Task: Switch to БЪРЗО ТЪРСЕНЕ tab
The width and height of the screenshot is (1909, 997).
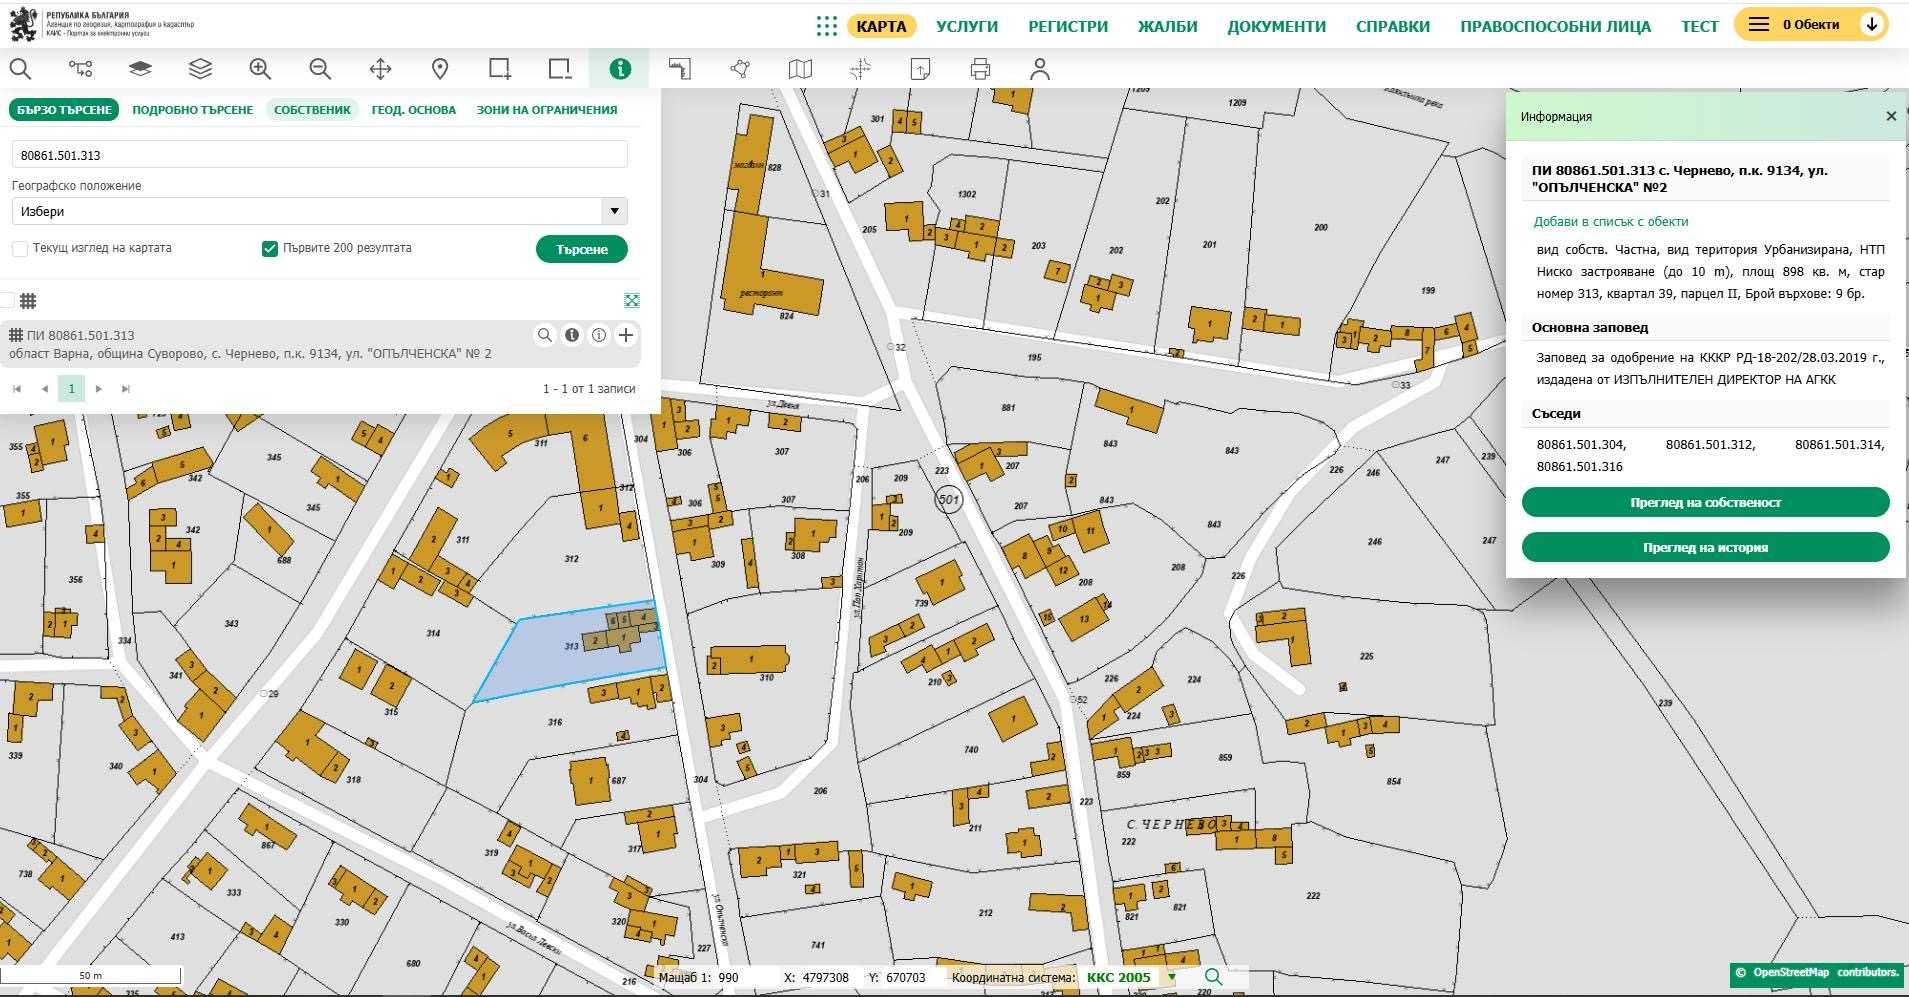Action: coord(64,110)
